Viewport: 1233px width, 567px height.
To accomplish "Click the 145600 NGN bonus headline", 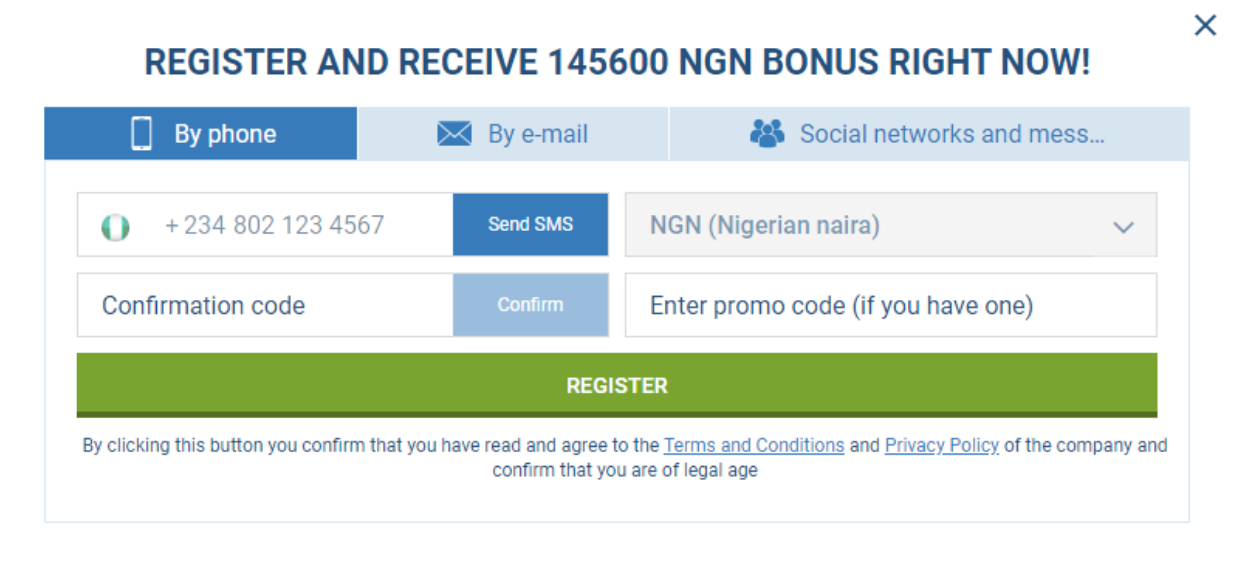I will 617,63.
